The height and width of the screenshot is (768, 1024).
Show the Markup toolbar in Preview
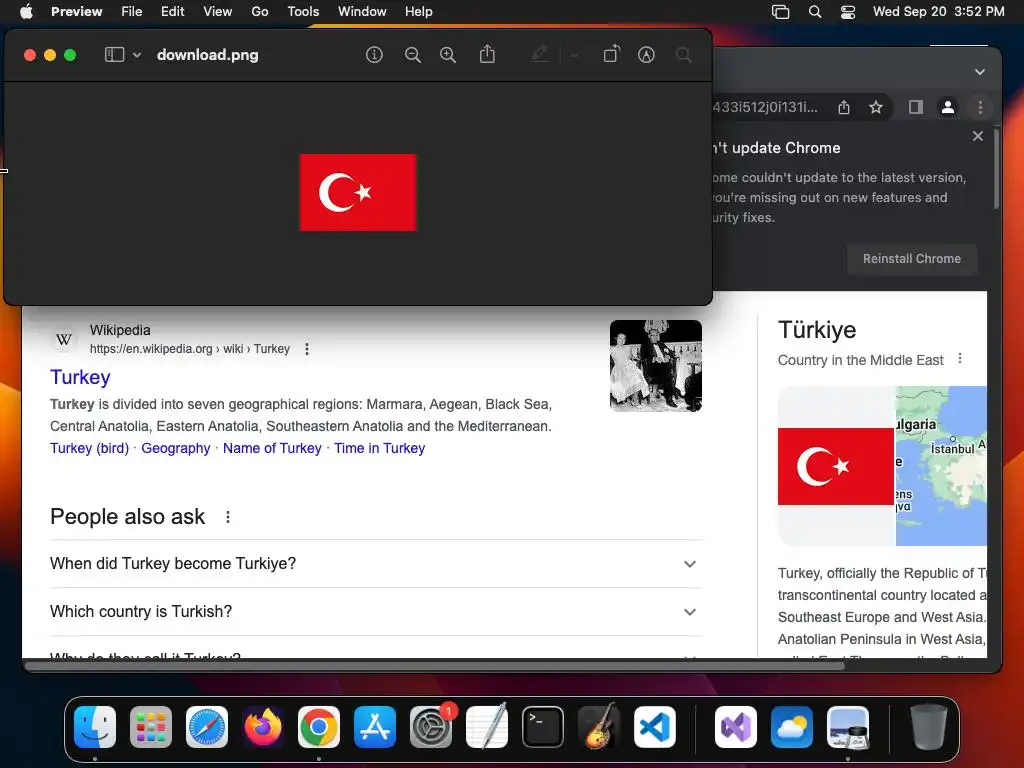coord(647,55)
